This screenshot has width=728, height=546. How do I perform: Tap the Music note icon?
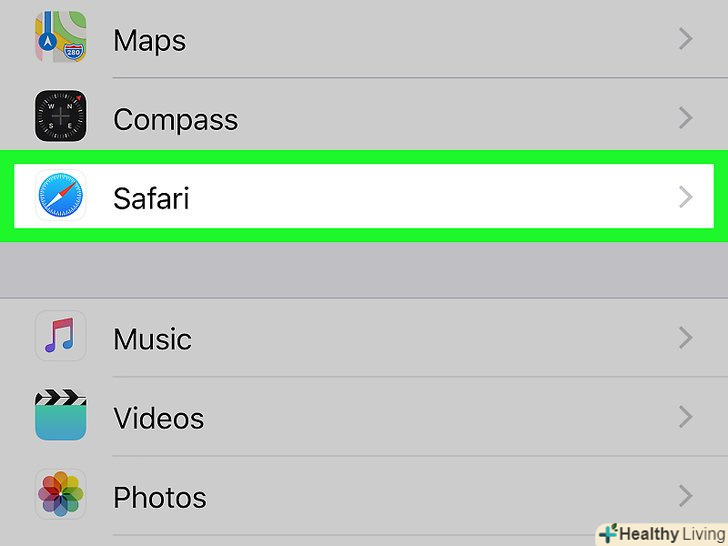click(x=60, y=337)
